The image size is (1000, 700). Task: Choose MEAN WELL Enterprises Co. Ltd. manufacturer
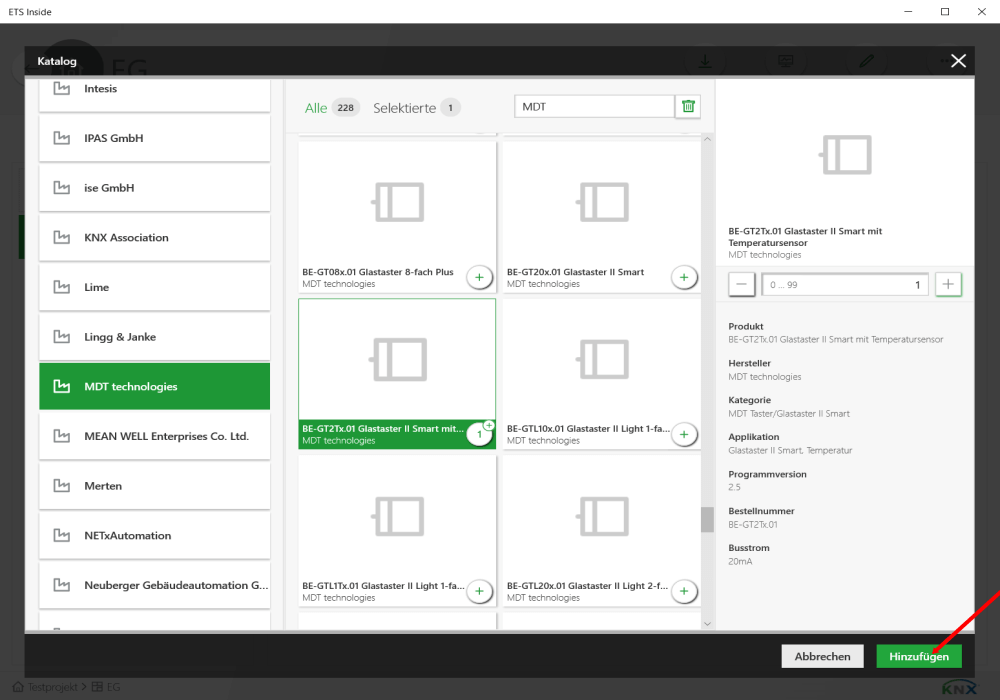tap(155, 436)
